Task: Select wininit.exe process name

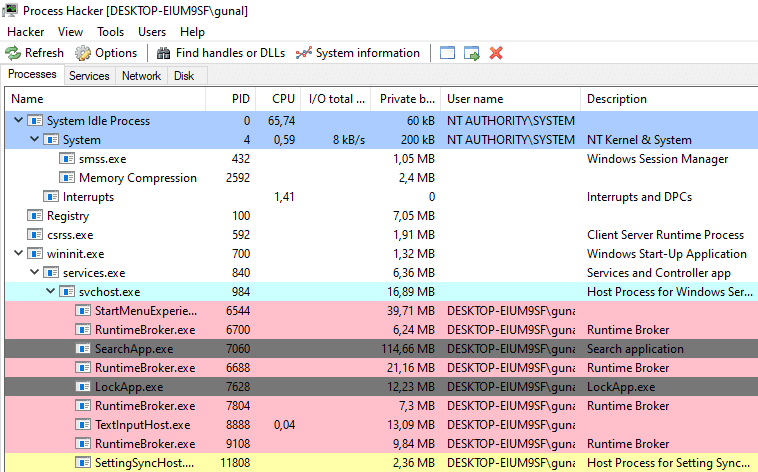Action: coord(75,254)
